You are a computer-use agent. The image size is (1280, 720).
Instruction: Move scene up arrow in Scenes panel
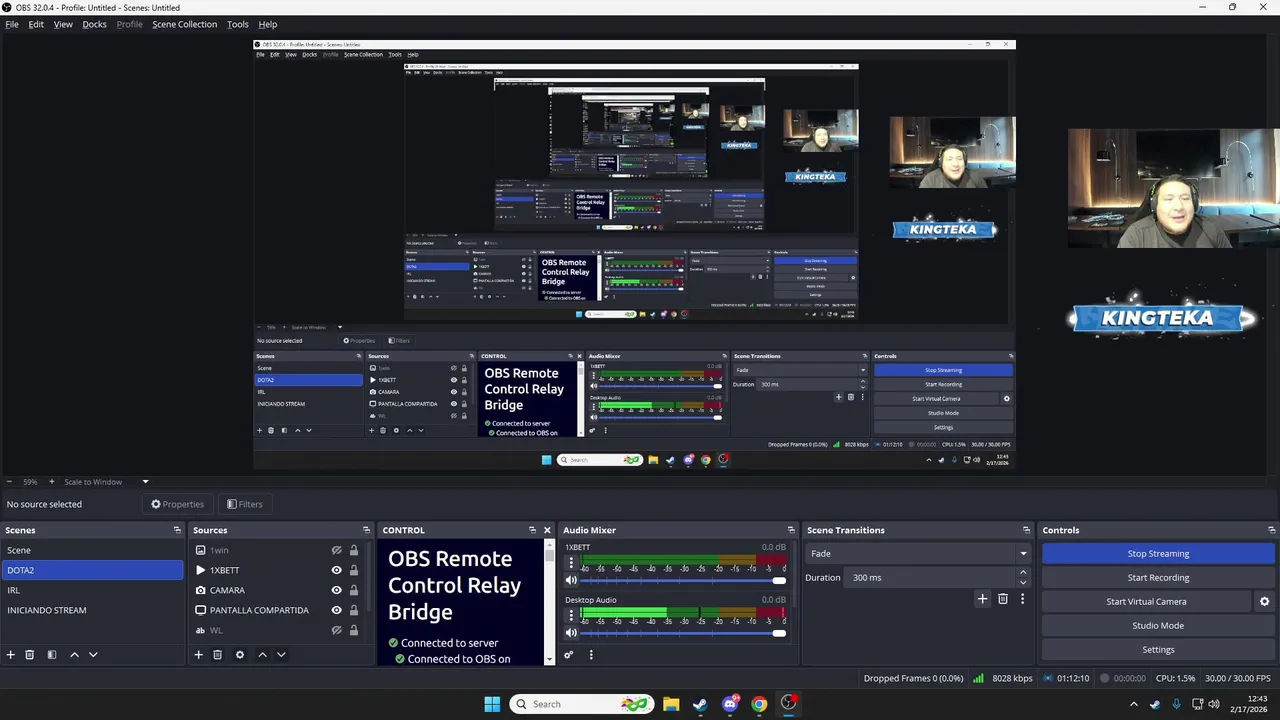point(74,655)
